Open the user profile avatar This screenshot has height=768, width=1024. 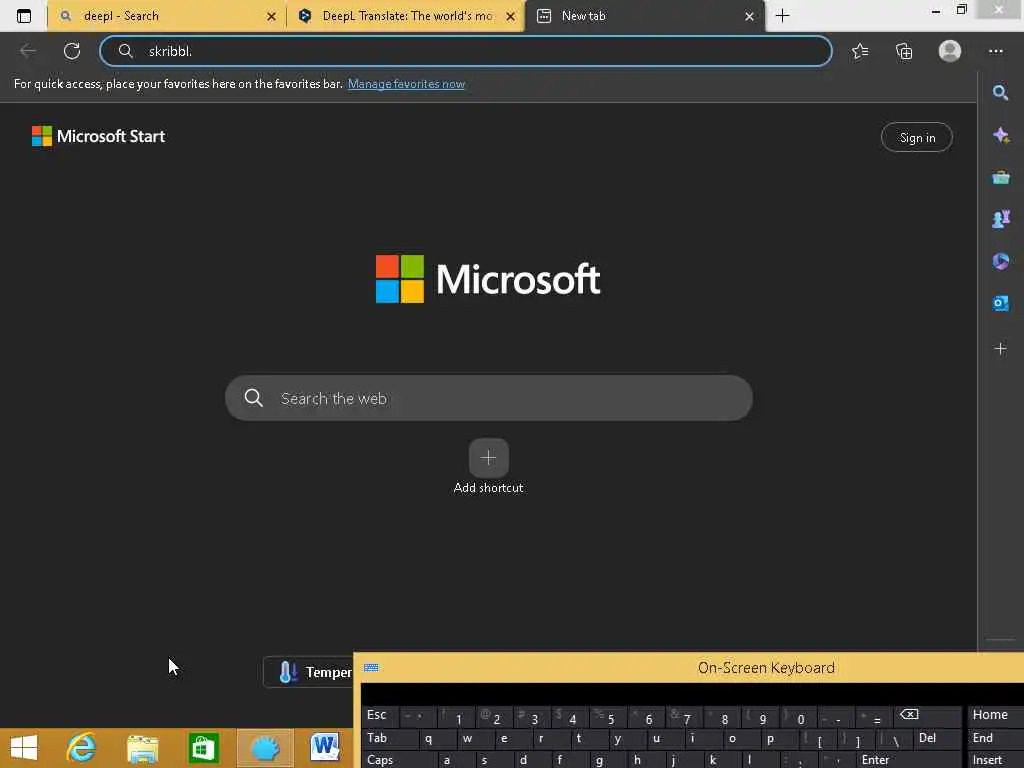point(950,51)
